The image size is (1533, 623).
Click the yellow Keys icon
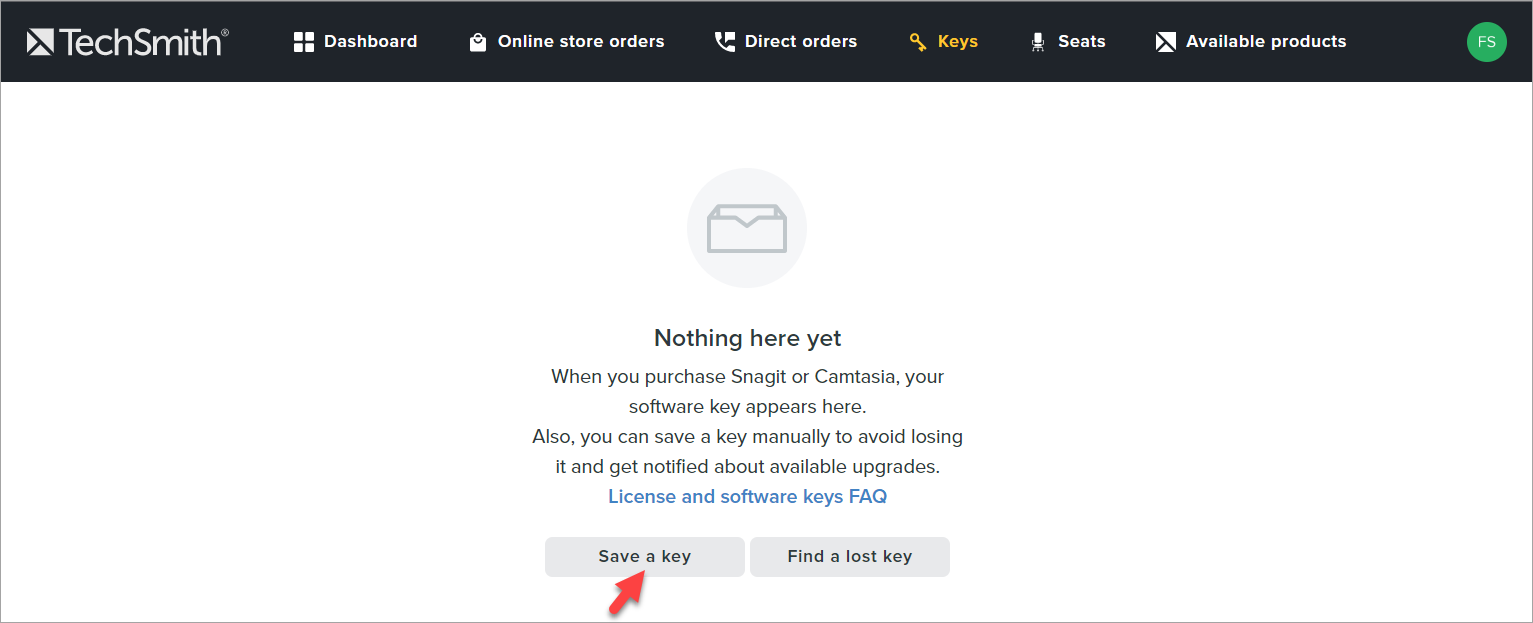pos(917,41)
